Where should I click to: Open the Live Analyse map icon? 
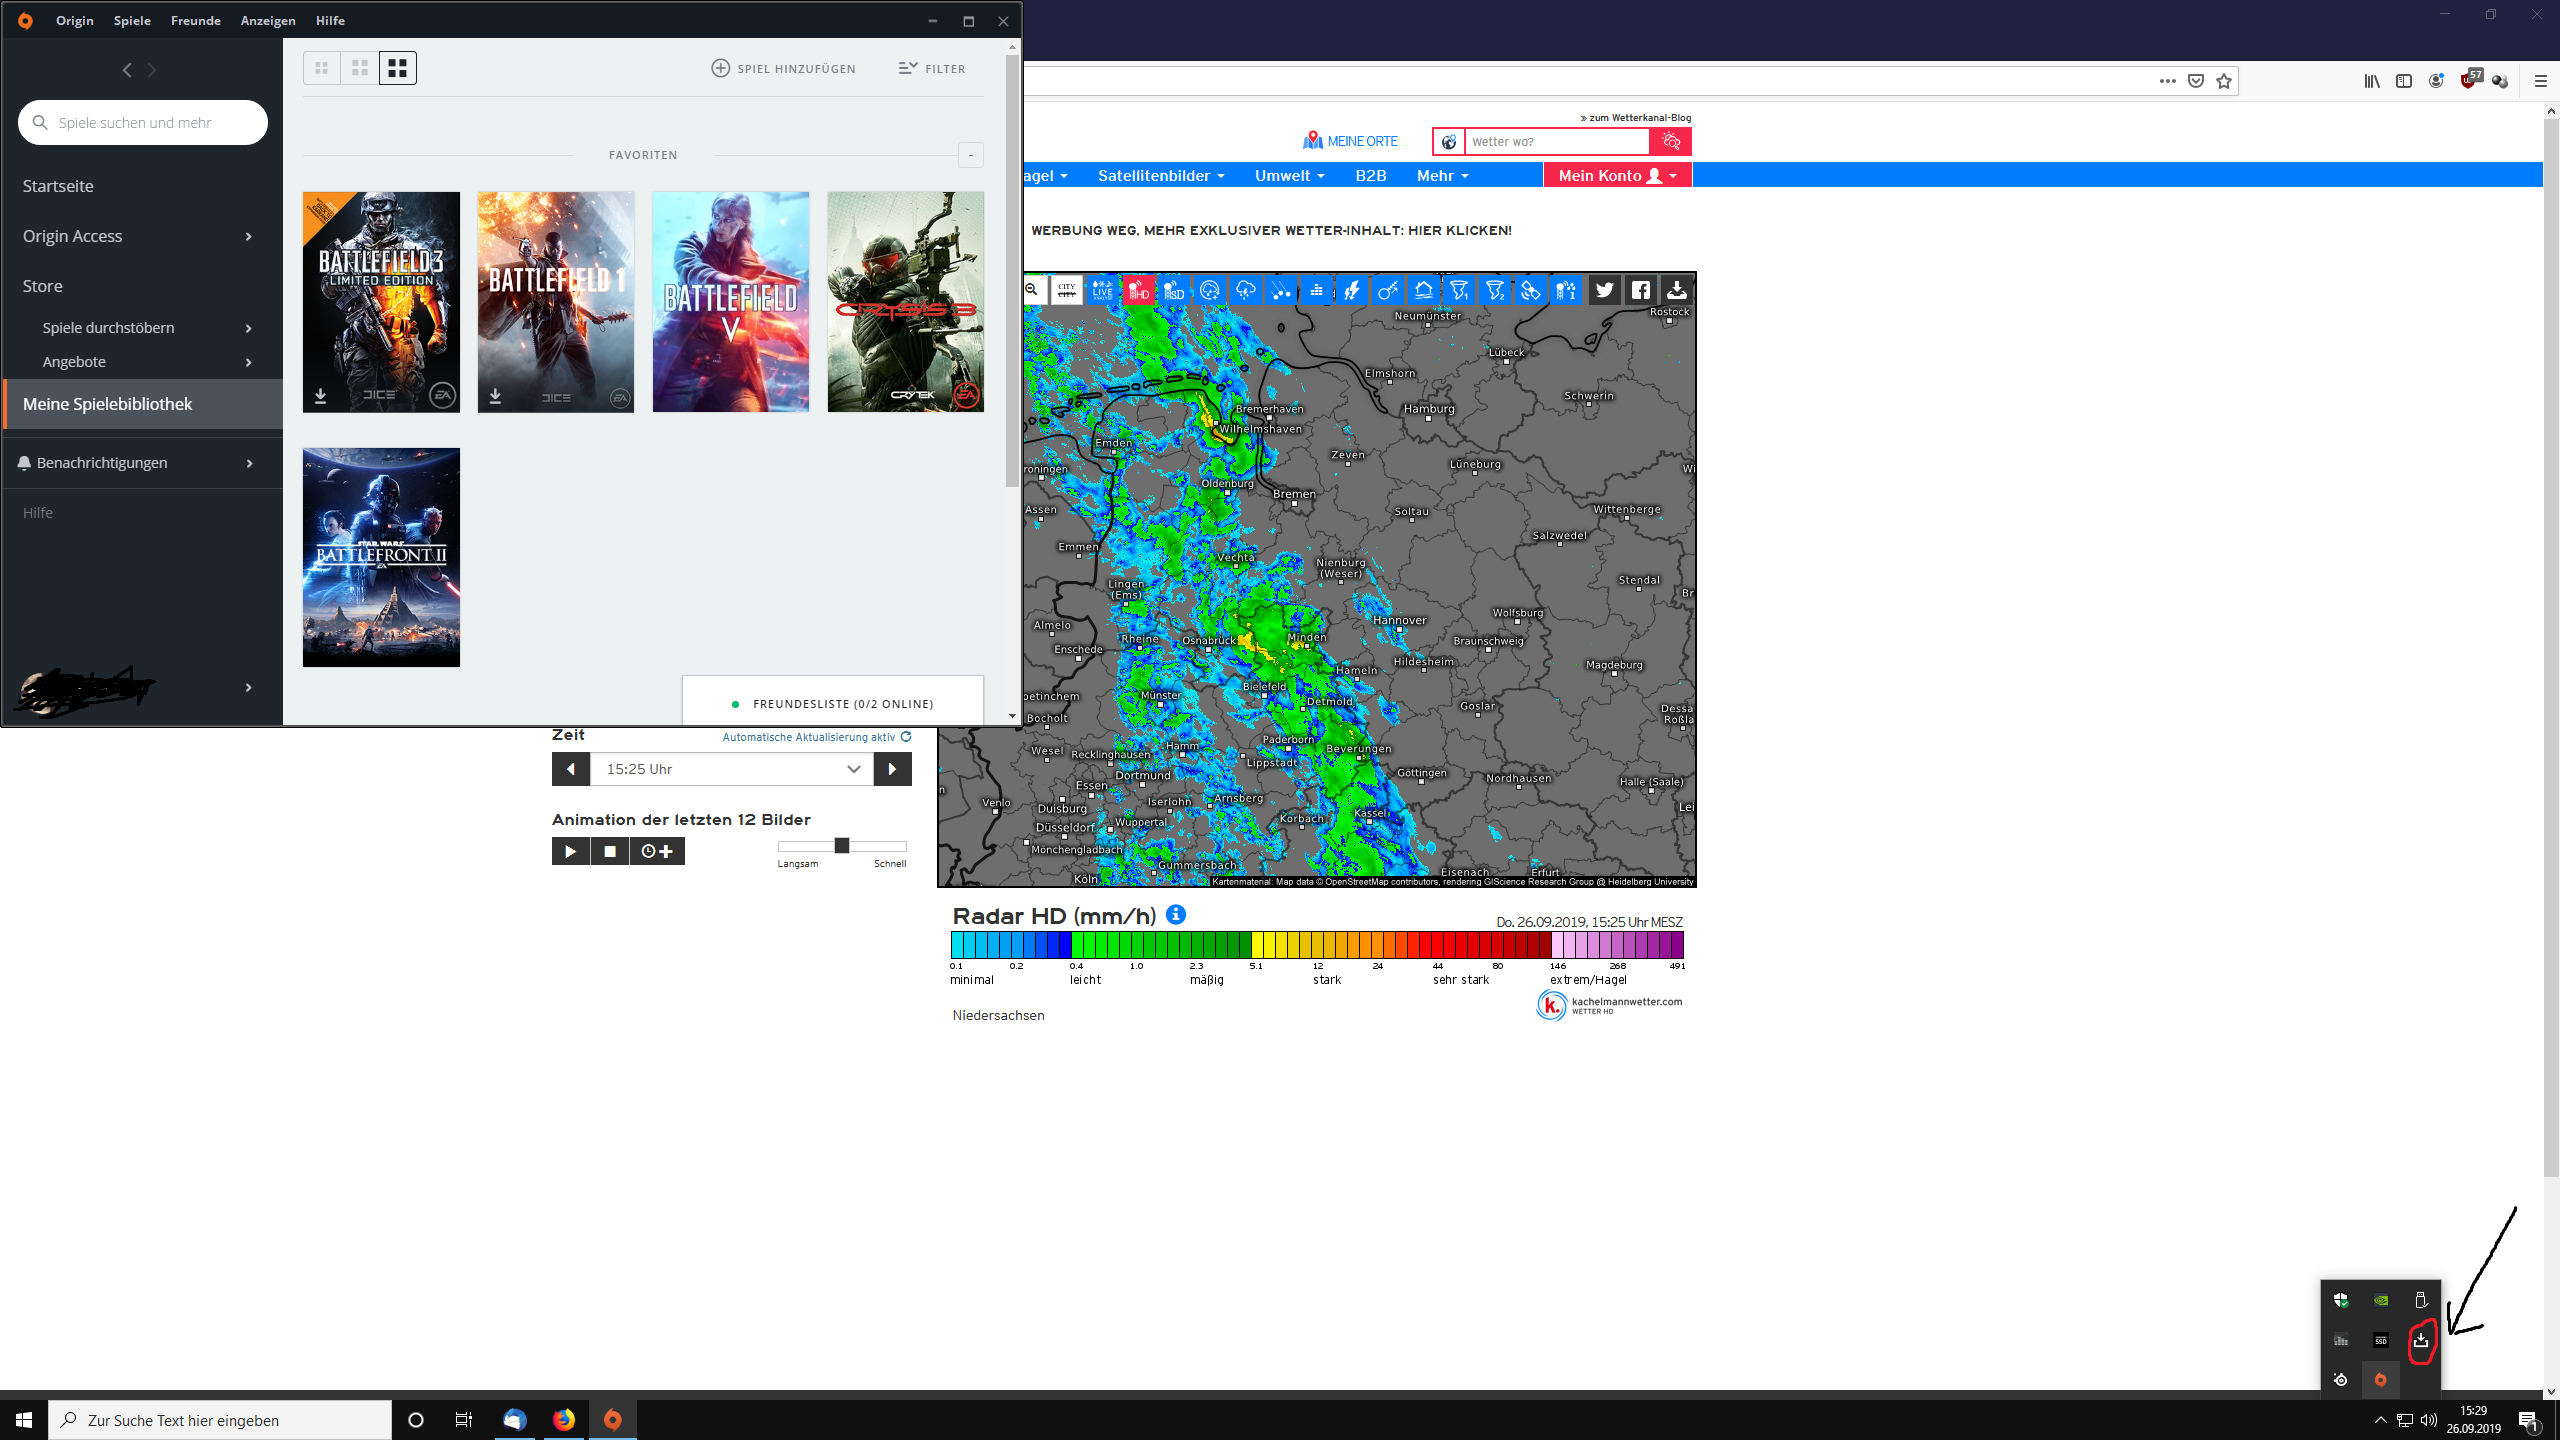(x=1102, y=291)
